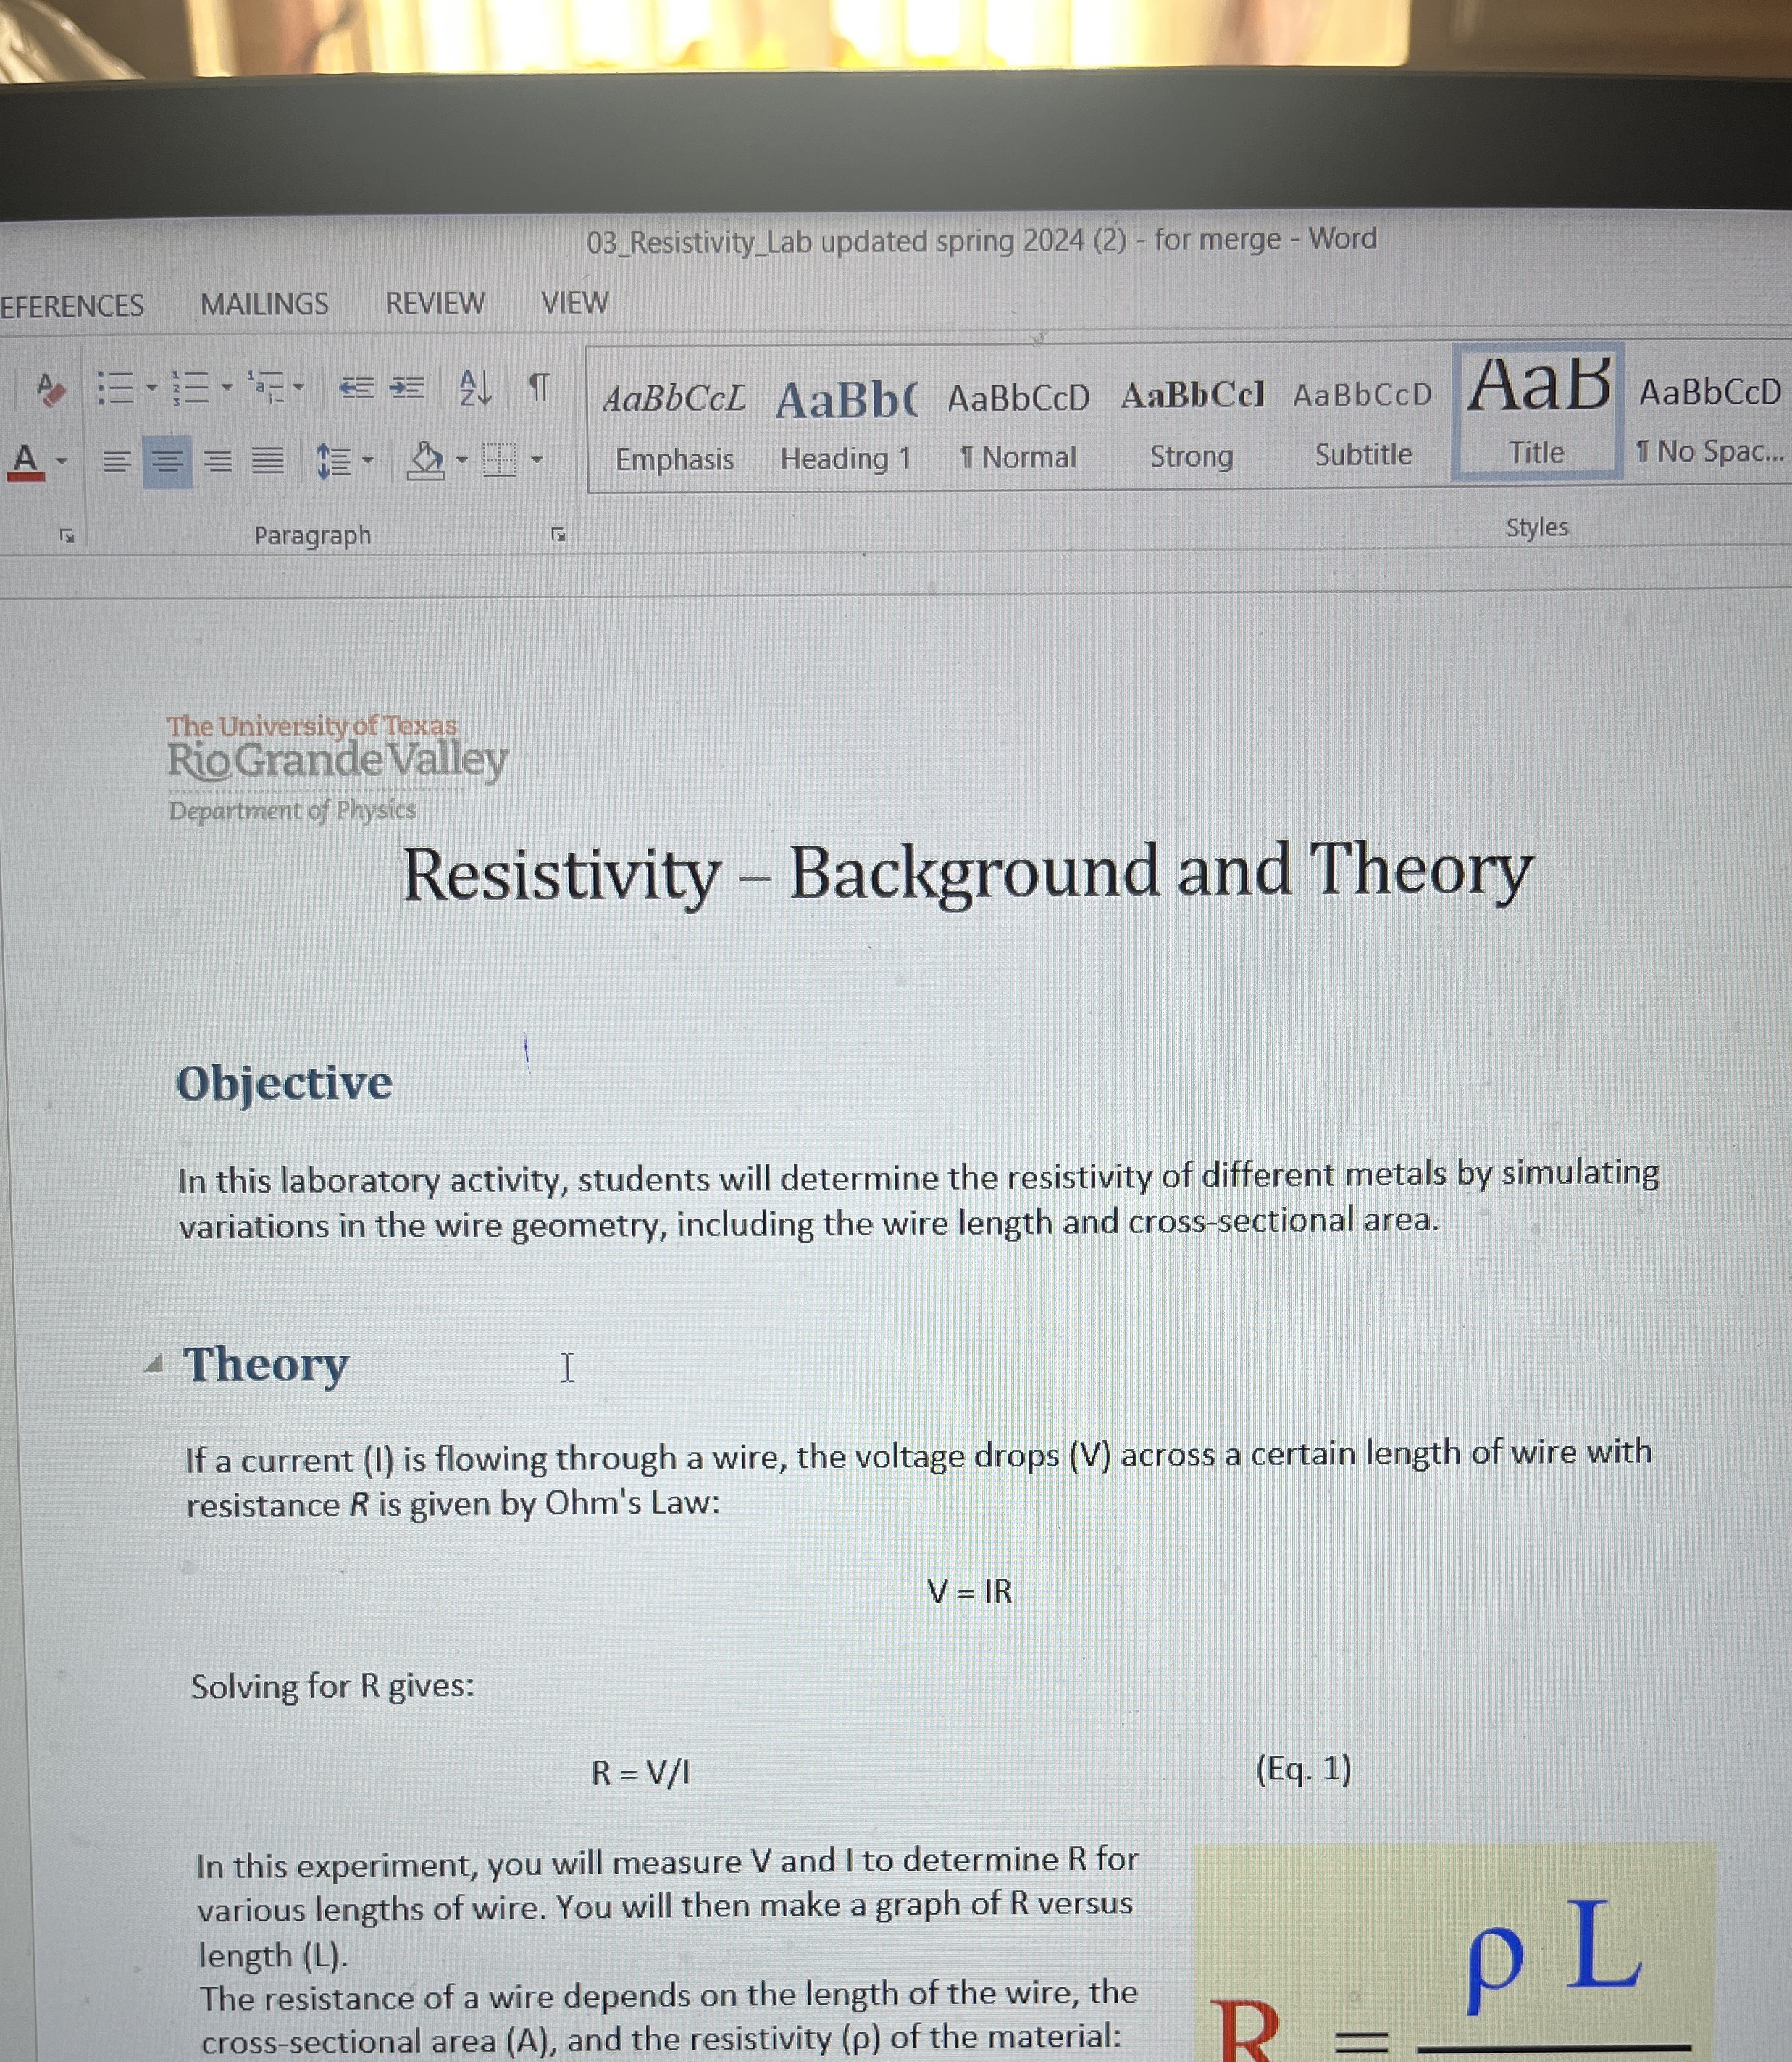The image size is (1792, 2062).
Task: Align text right
Action: tap(217, 461)
